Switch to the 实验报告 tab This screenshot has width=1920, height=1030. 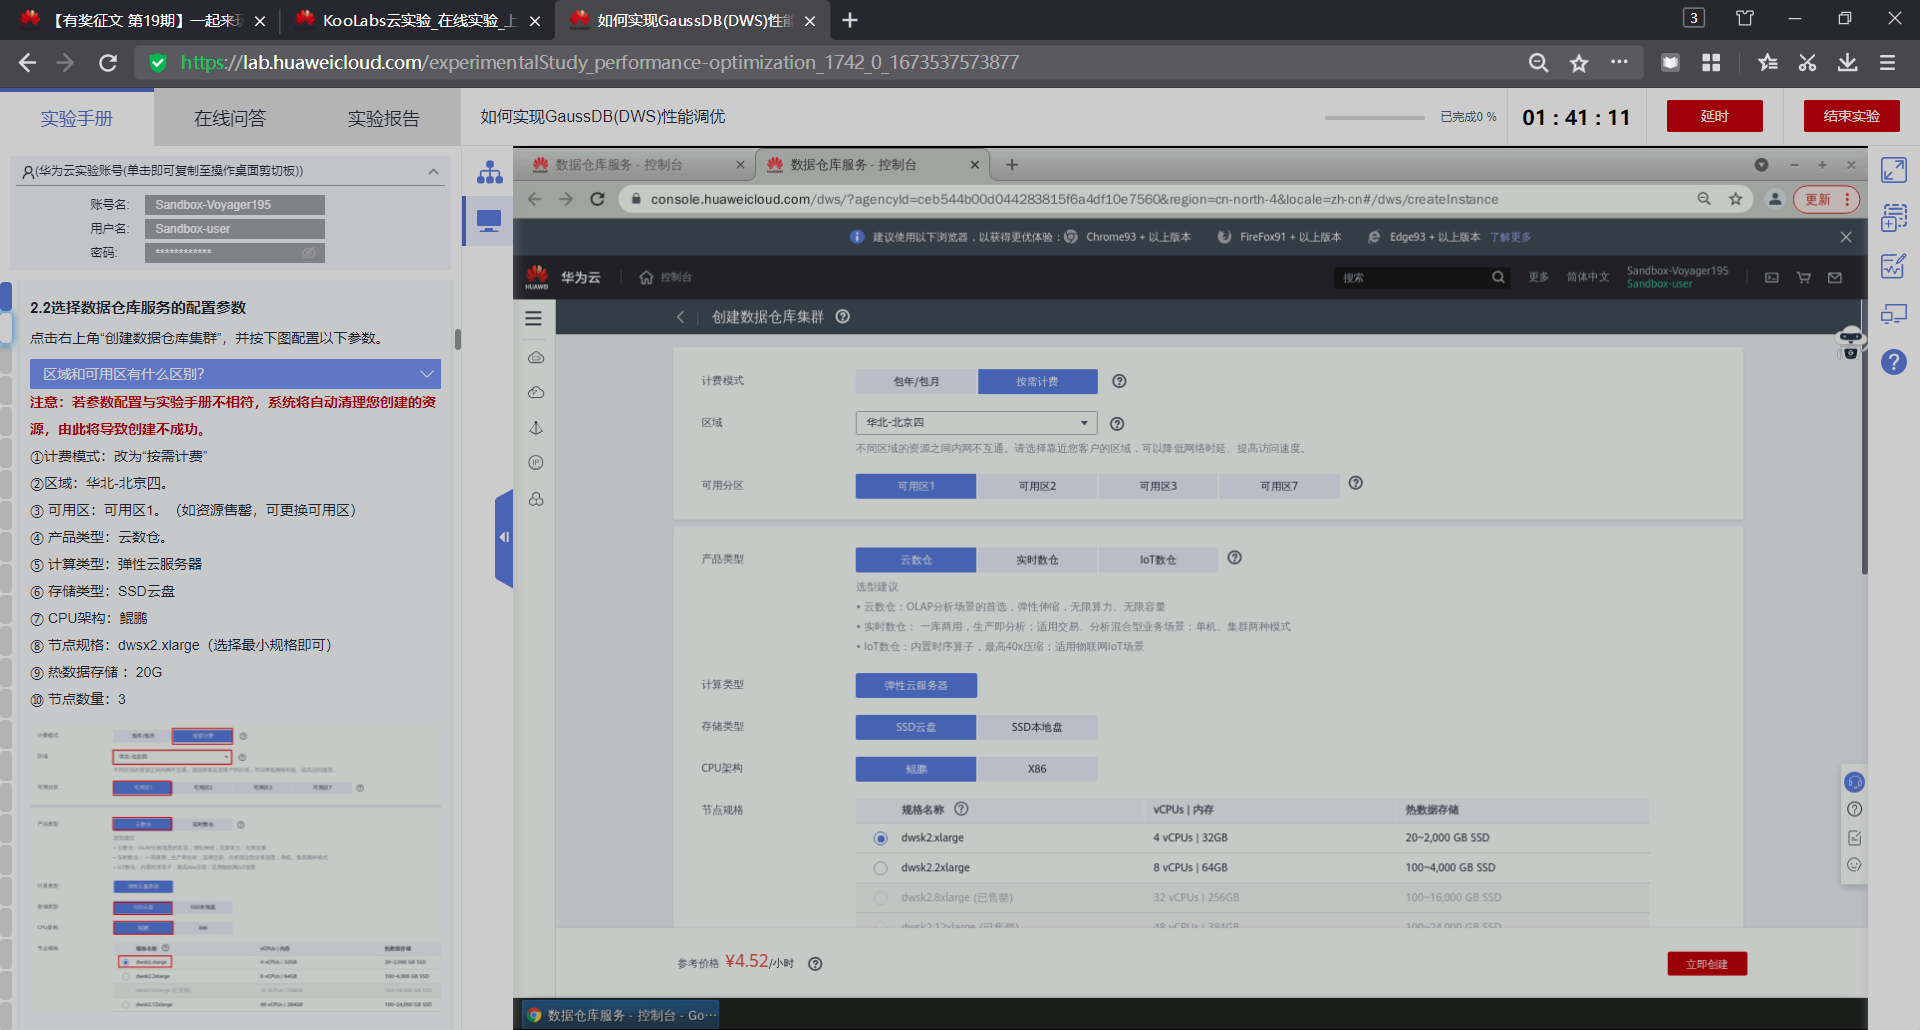383,118
